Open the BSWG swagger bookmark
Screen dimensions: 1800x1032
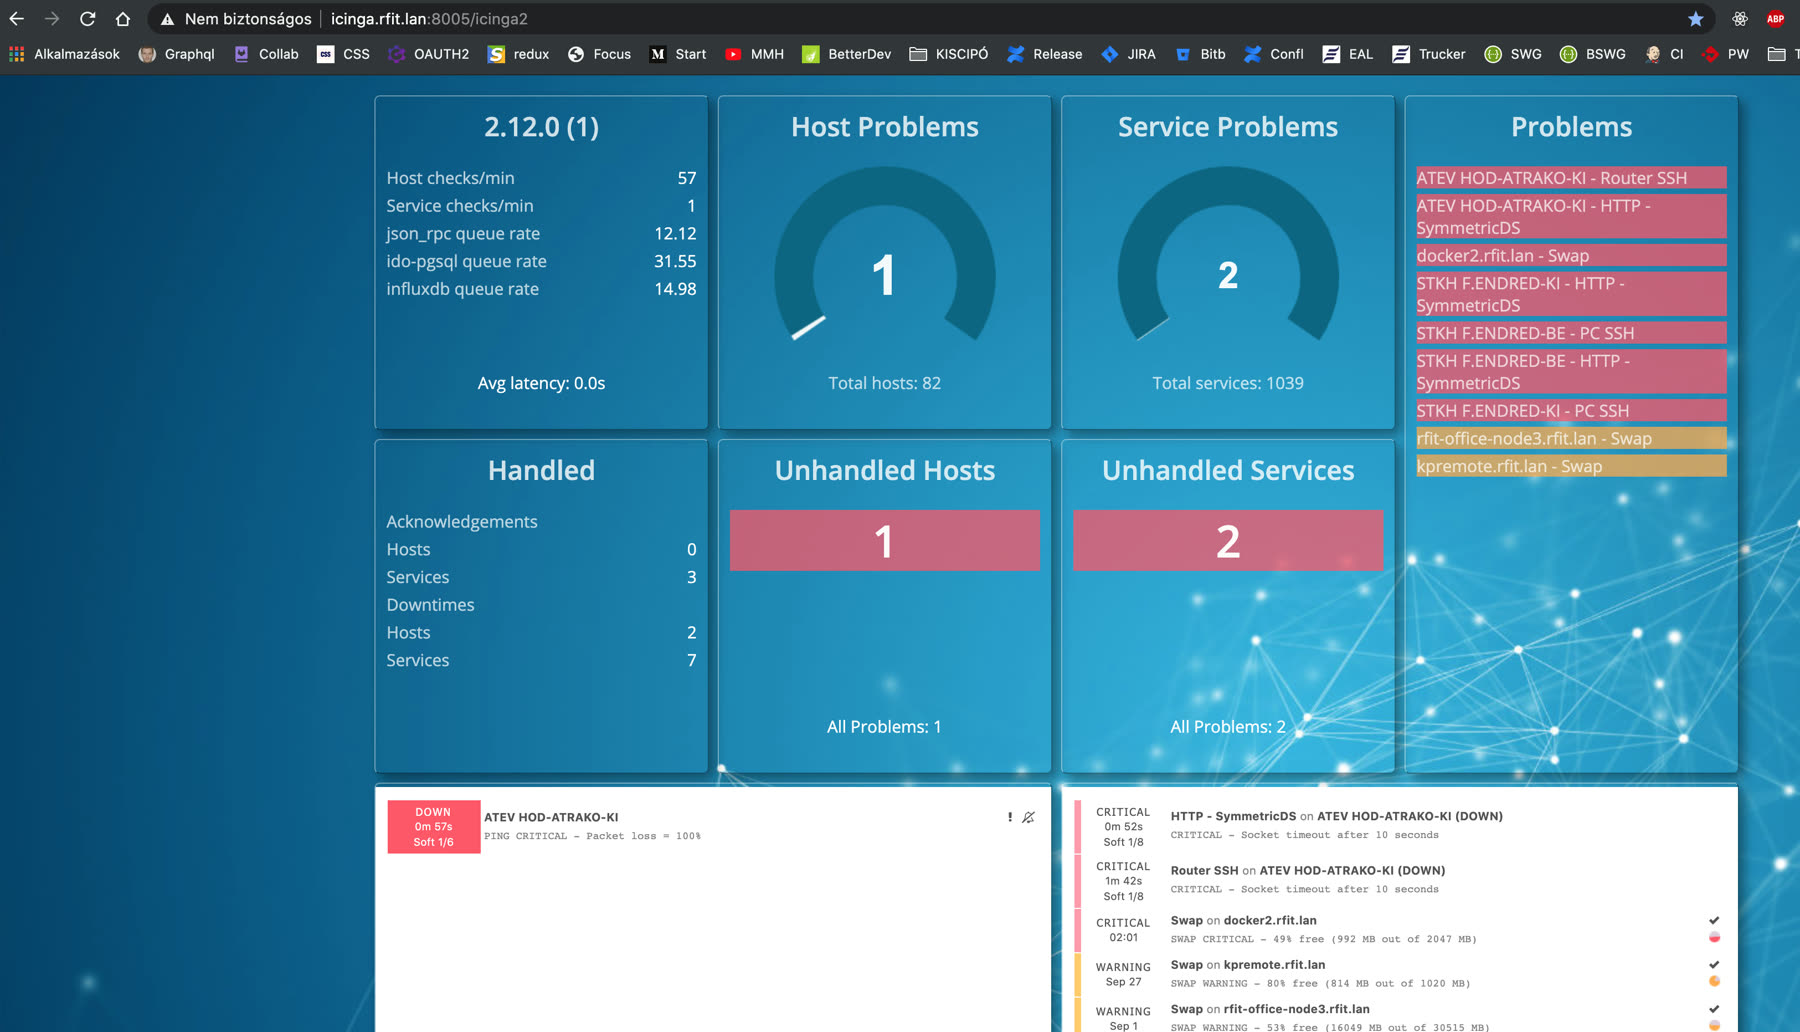pos(1593,54)
